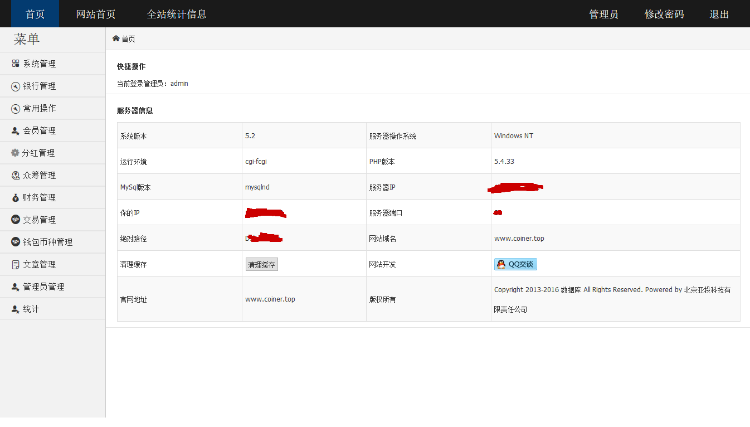Open www.coiner.top link in 官网地址 row
The height and width of the screenshot is (427, 750).
pyautogui.click(x=270, y=299)
